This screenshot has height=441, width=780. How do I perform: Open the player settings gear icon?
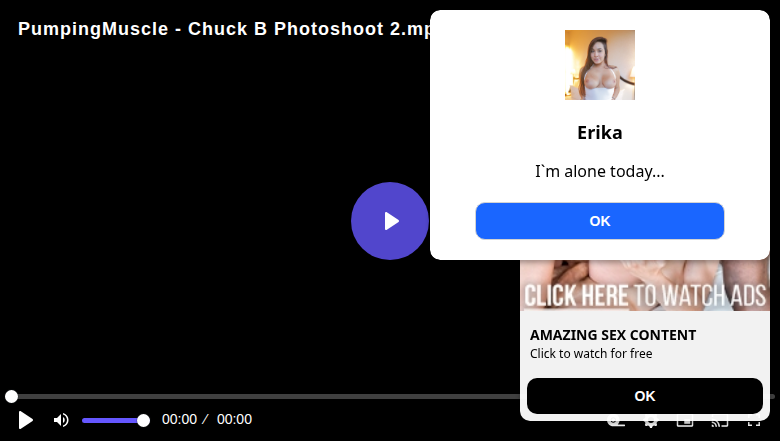tap(650, 424)
